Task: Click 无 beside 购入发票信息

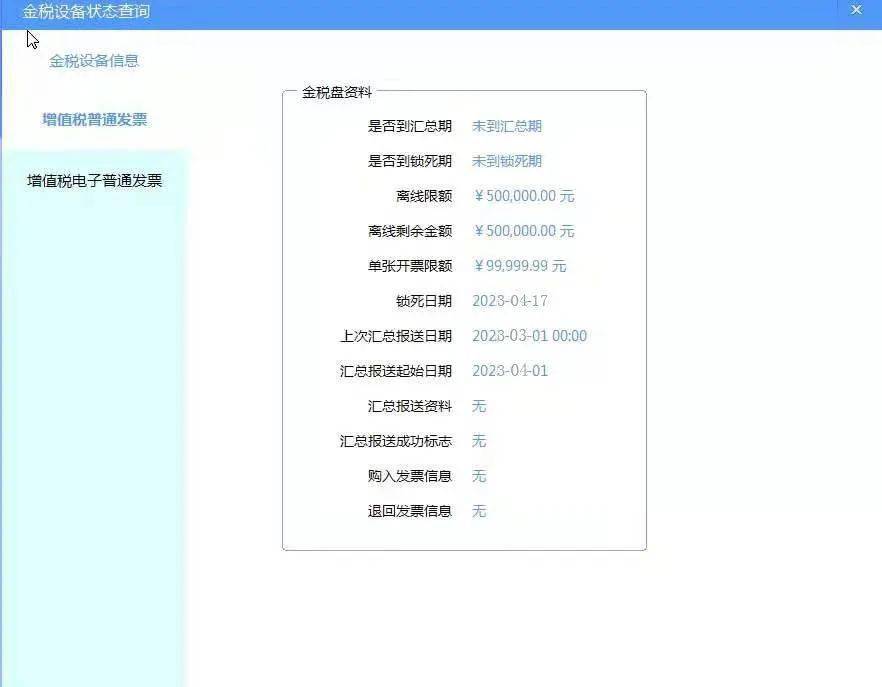Action: (x=478, y=476)
